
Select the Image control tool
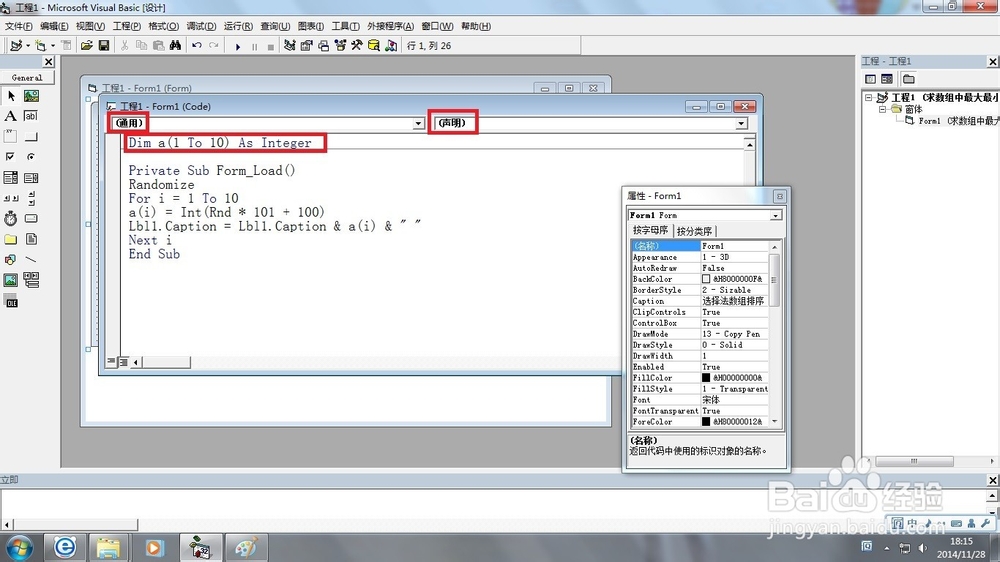pyautogui.click(x=11, y=280)
